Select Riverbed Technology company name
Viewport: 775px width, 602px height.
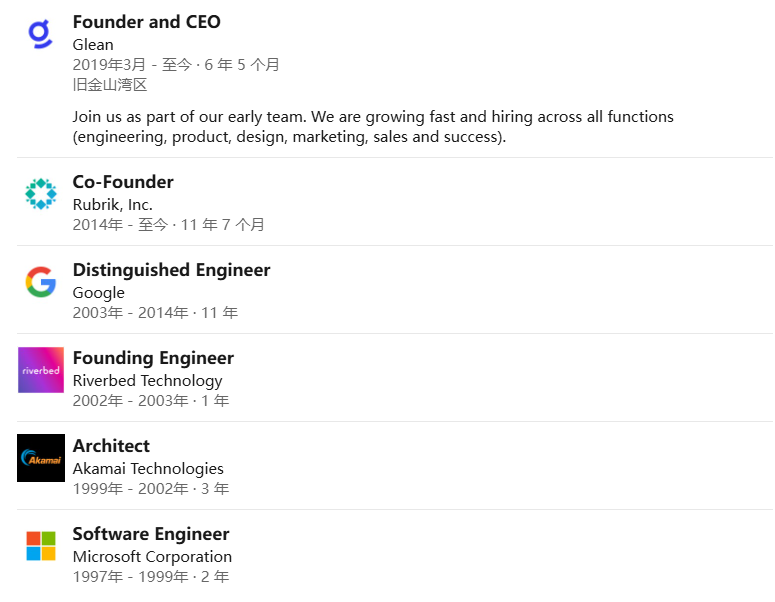147,381
